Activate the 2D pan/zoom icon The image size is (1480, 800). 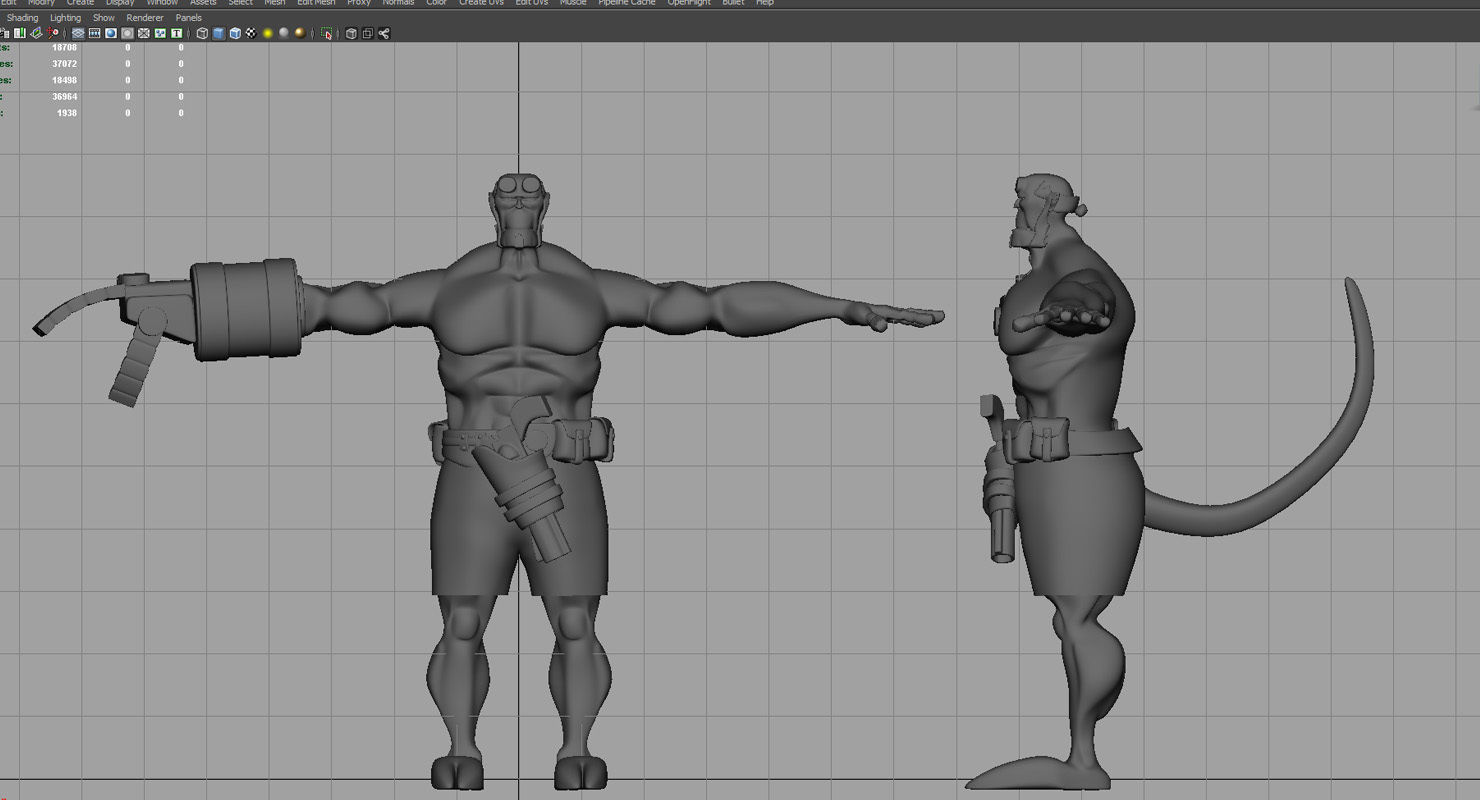coord(52,33)
